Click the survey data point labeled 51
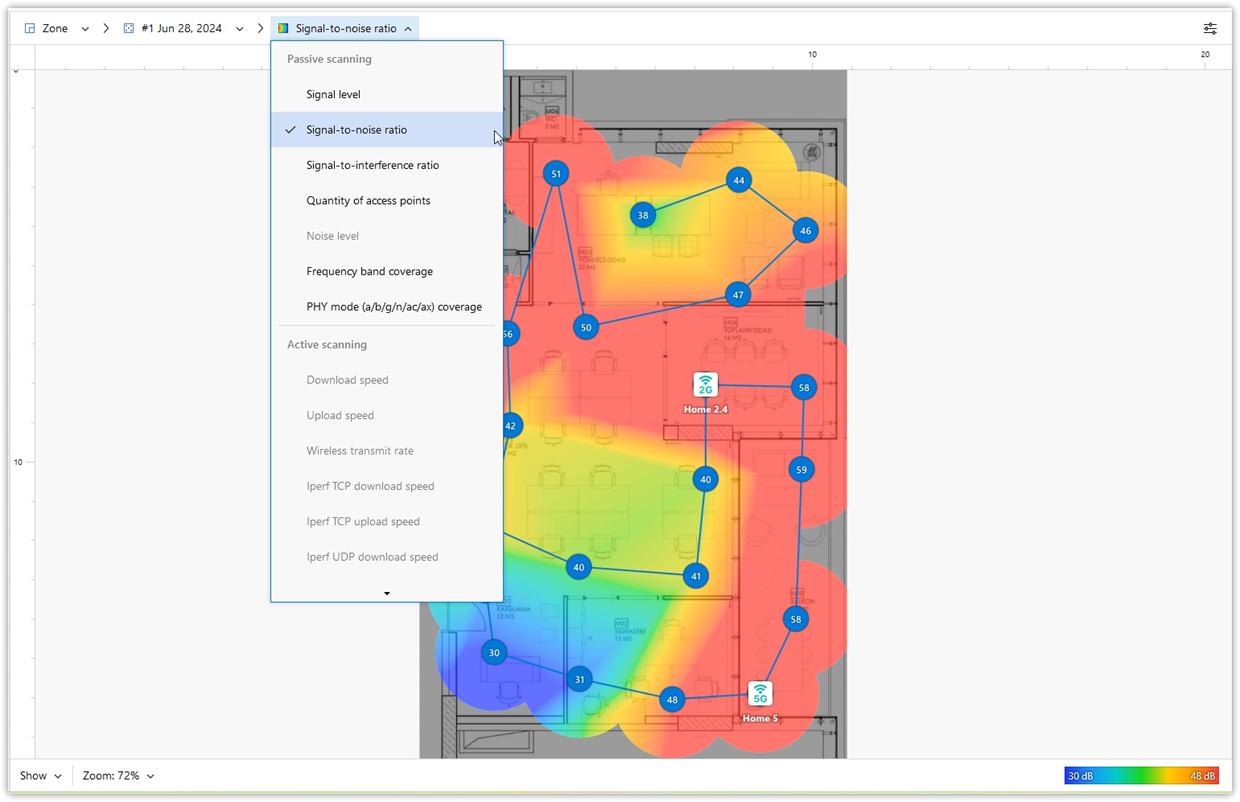Image resolution: width=1240 pixels, height=802 pixels. tap(555, 173)
